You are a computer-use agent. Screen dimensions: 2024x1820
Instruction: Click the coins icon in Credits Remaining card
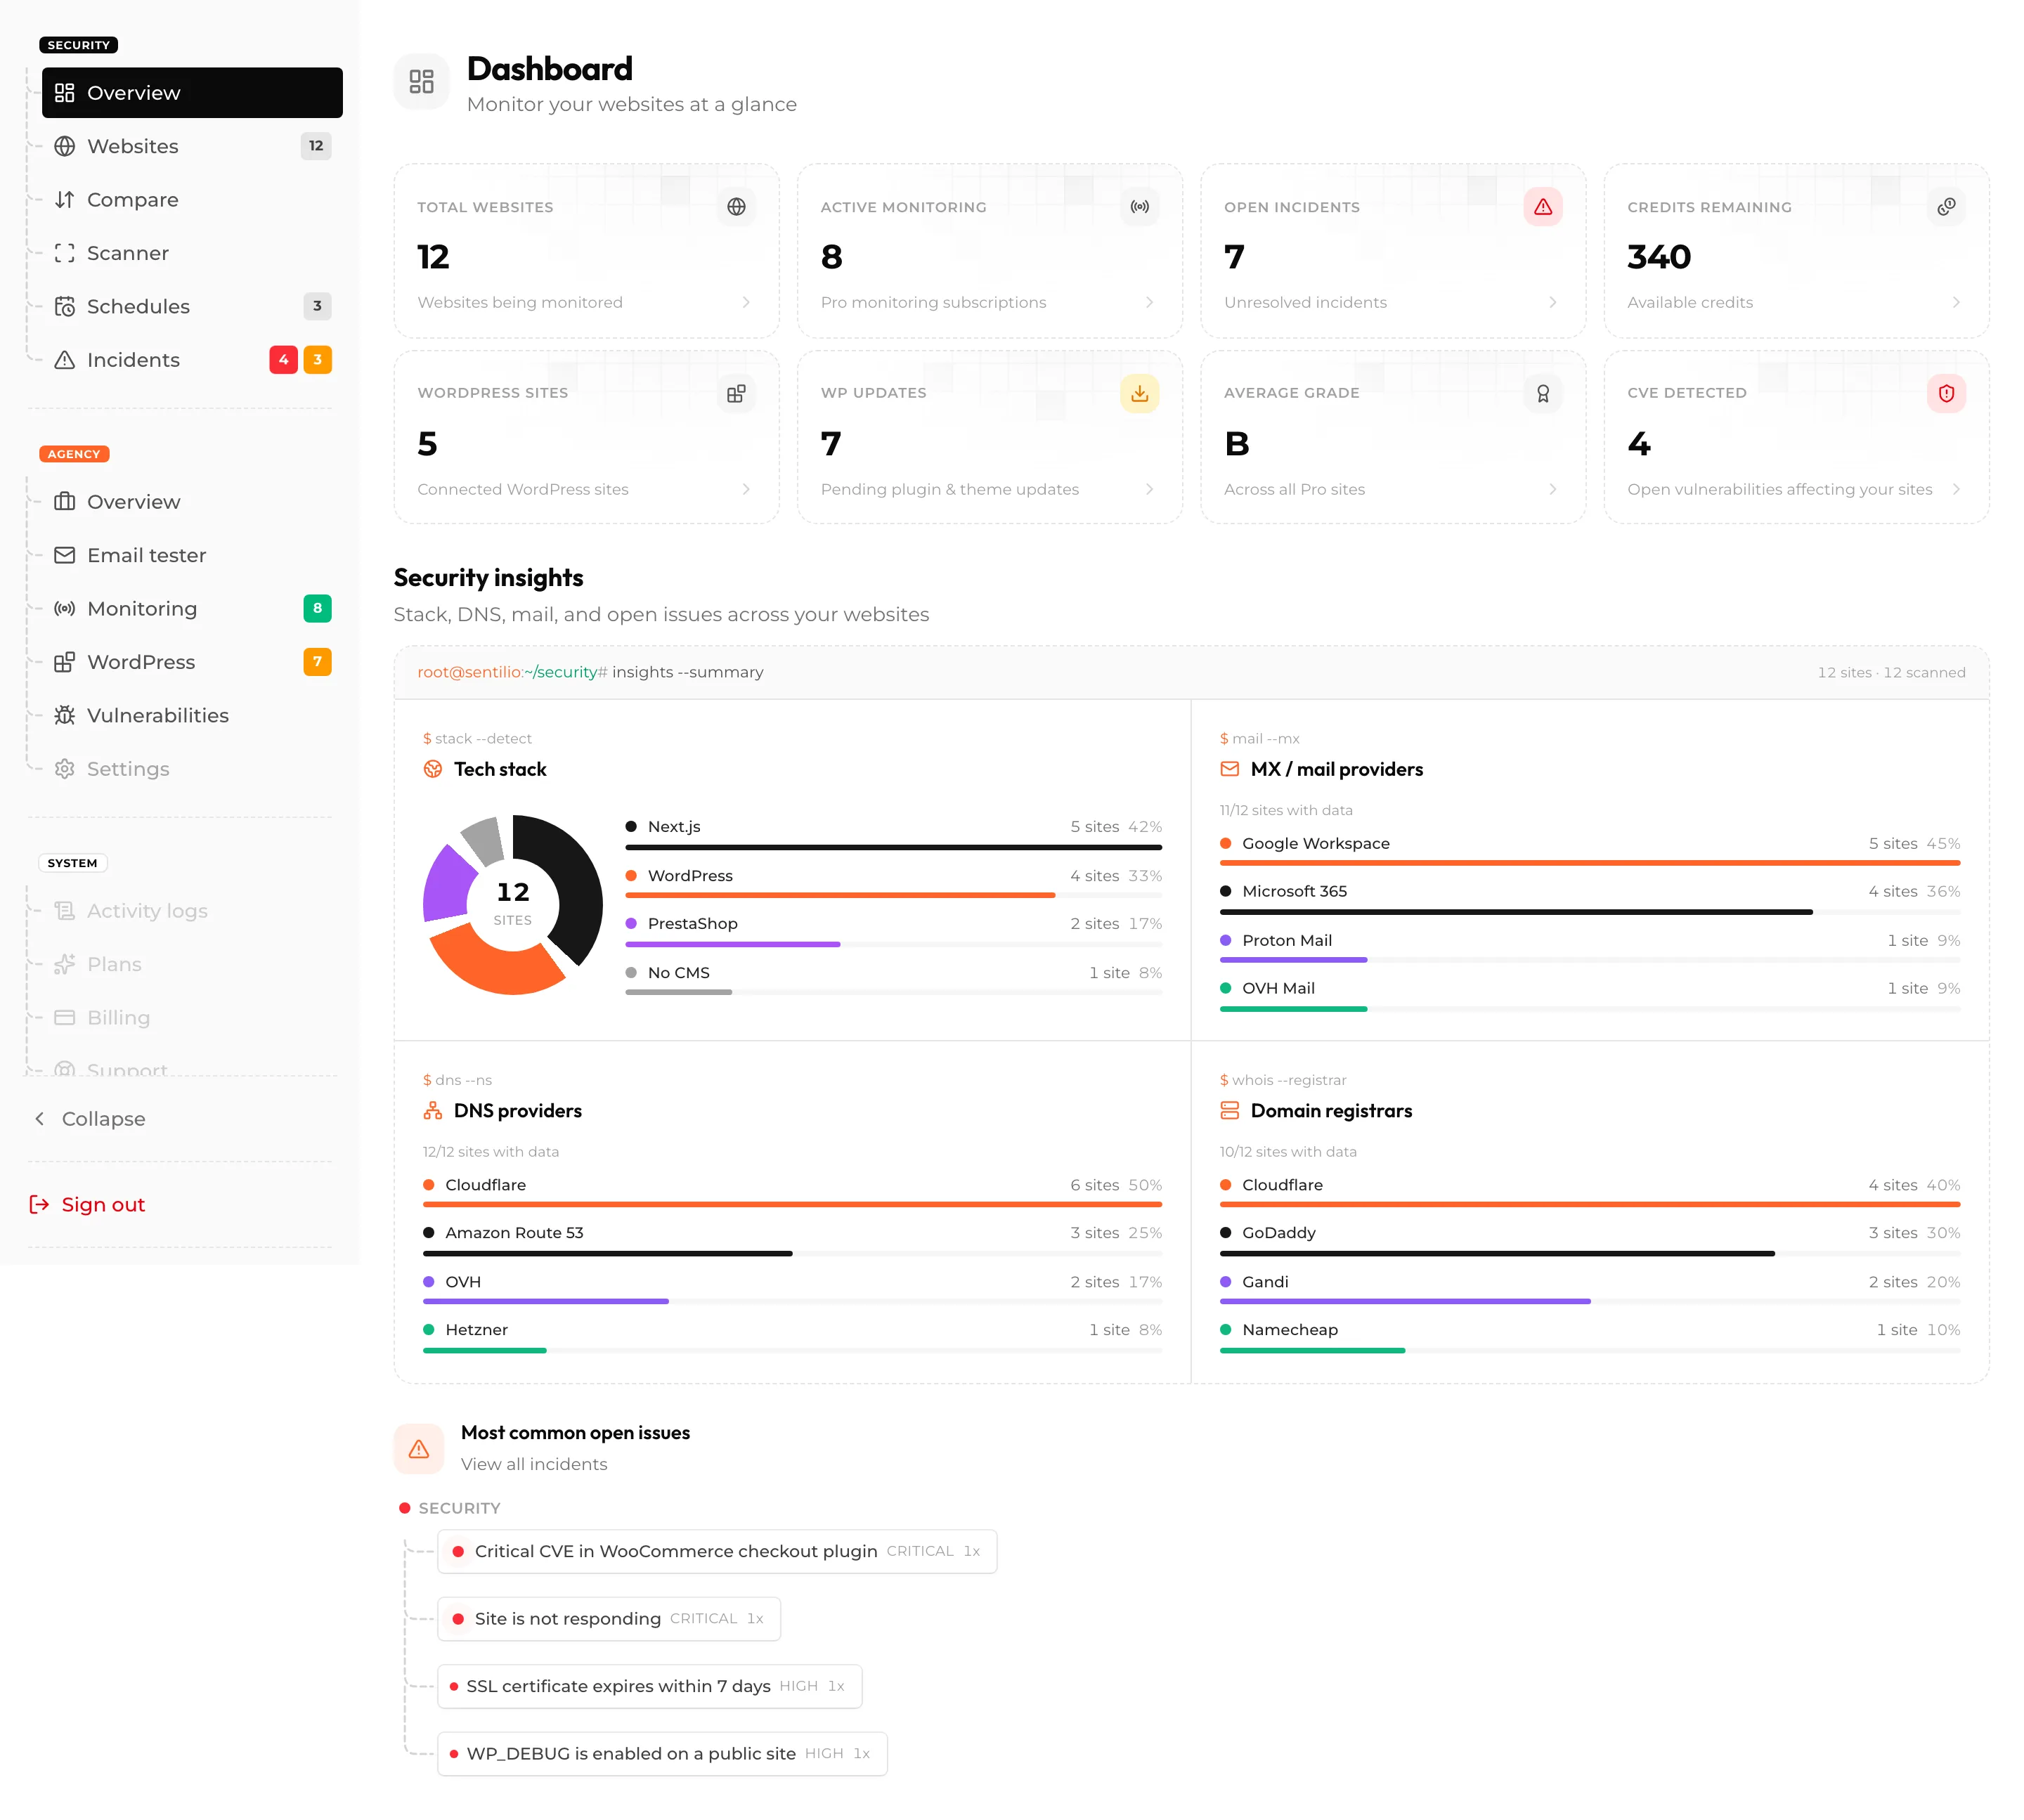coord(1945,207)
